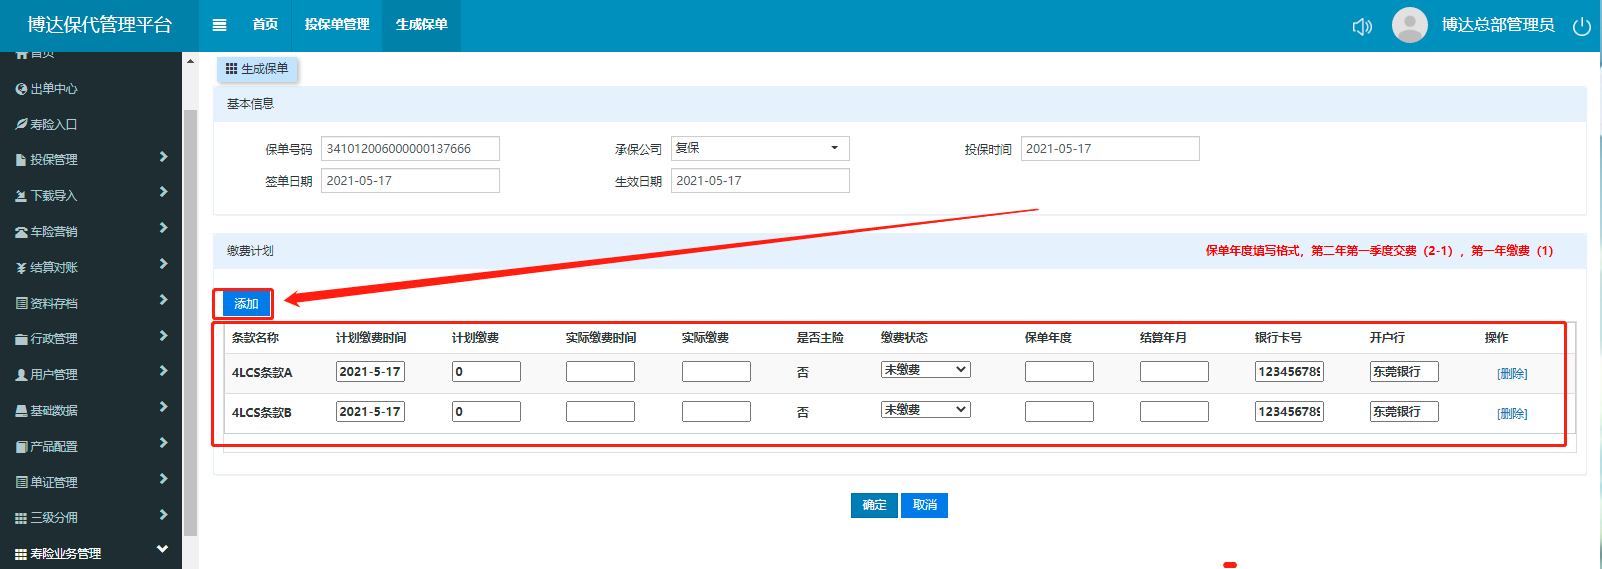Click the 签单日期 date field
1602x569 pixels.
[410, 181]
